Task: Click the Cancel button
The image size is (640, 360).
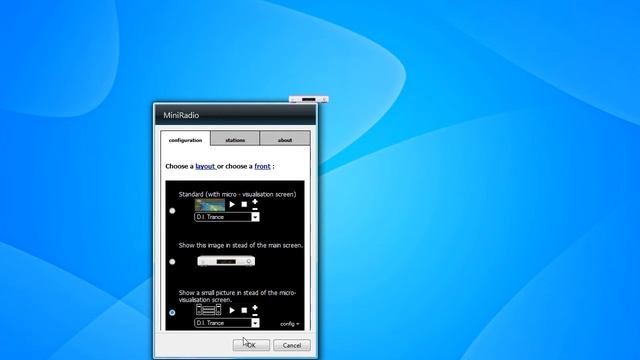Action: point(292,345)
